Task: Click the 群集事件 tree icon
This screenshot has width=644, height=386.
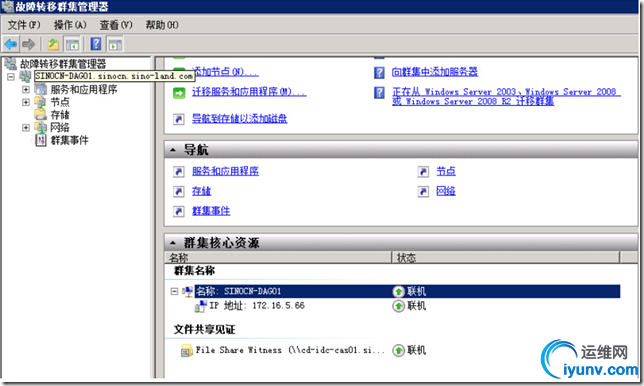Action: click(41, 140)
